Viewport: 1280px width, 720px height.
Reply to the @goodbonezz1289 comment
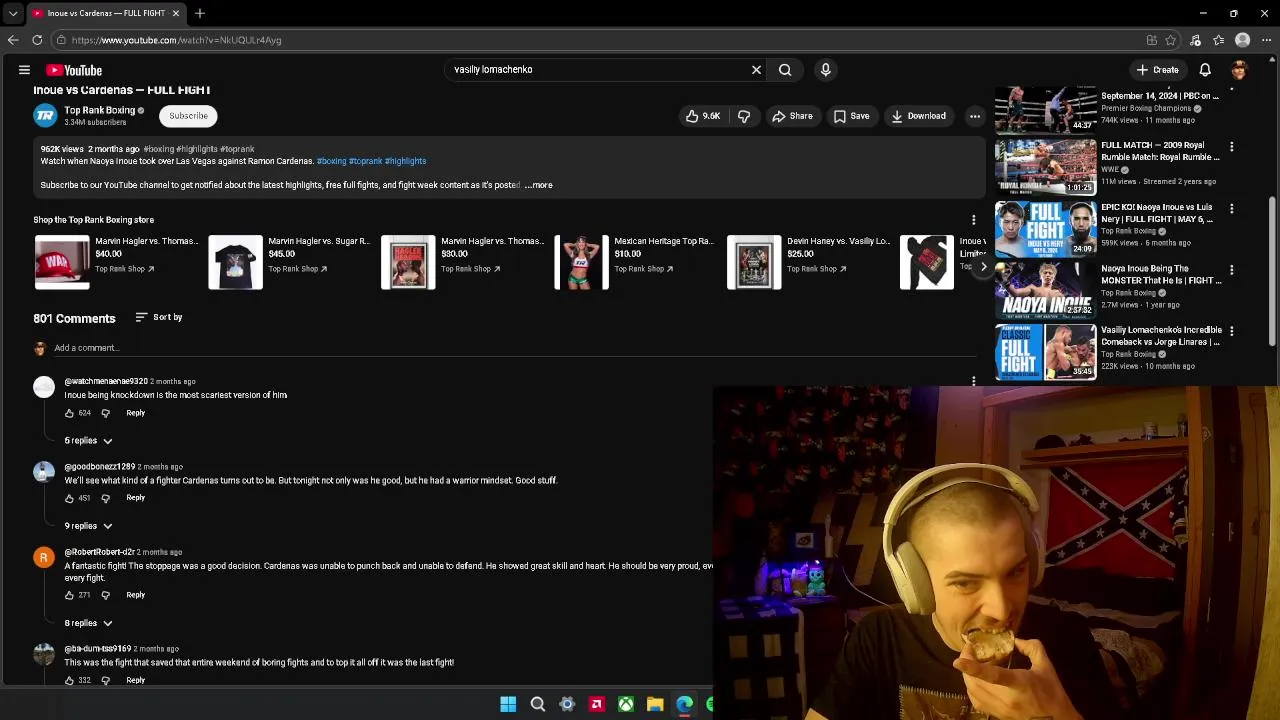coord(135,498)
